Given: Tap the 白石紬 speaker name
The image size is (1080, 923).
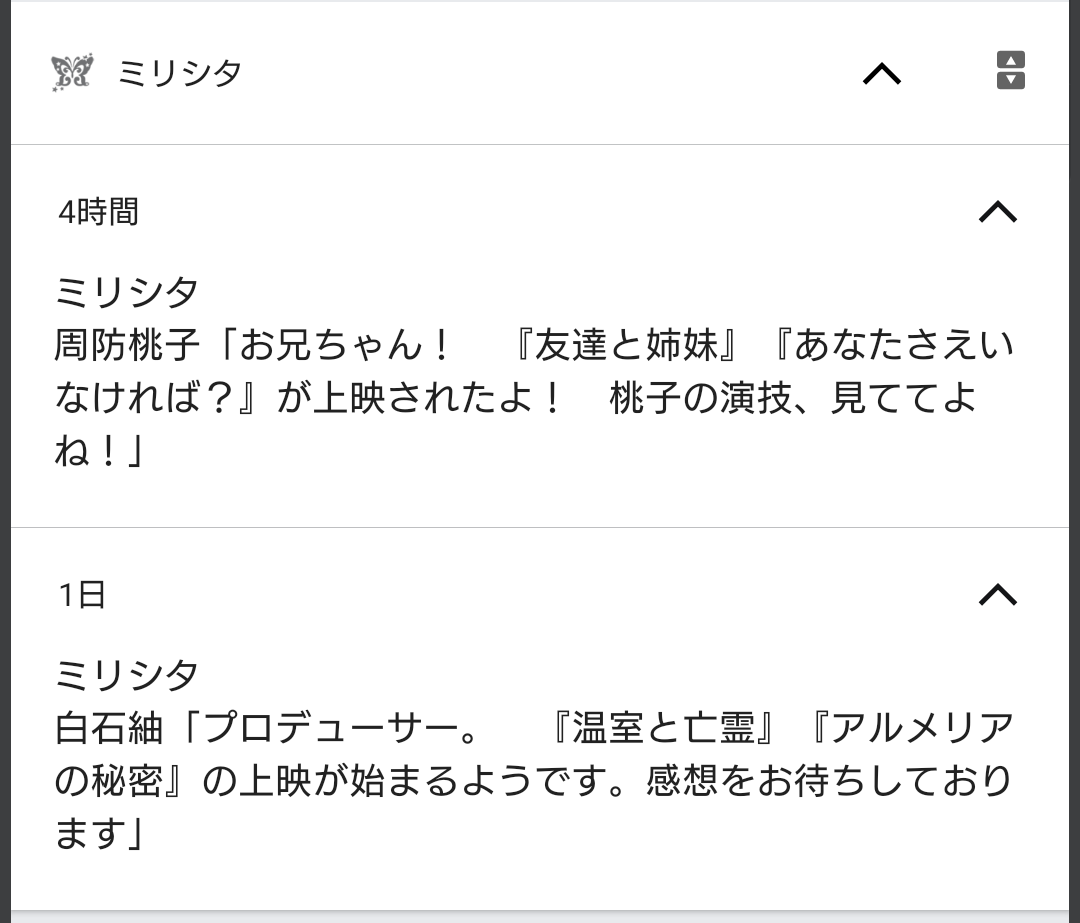Looking at the screenshot, I should pos(107,729).
